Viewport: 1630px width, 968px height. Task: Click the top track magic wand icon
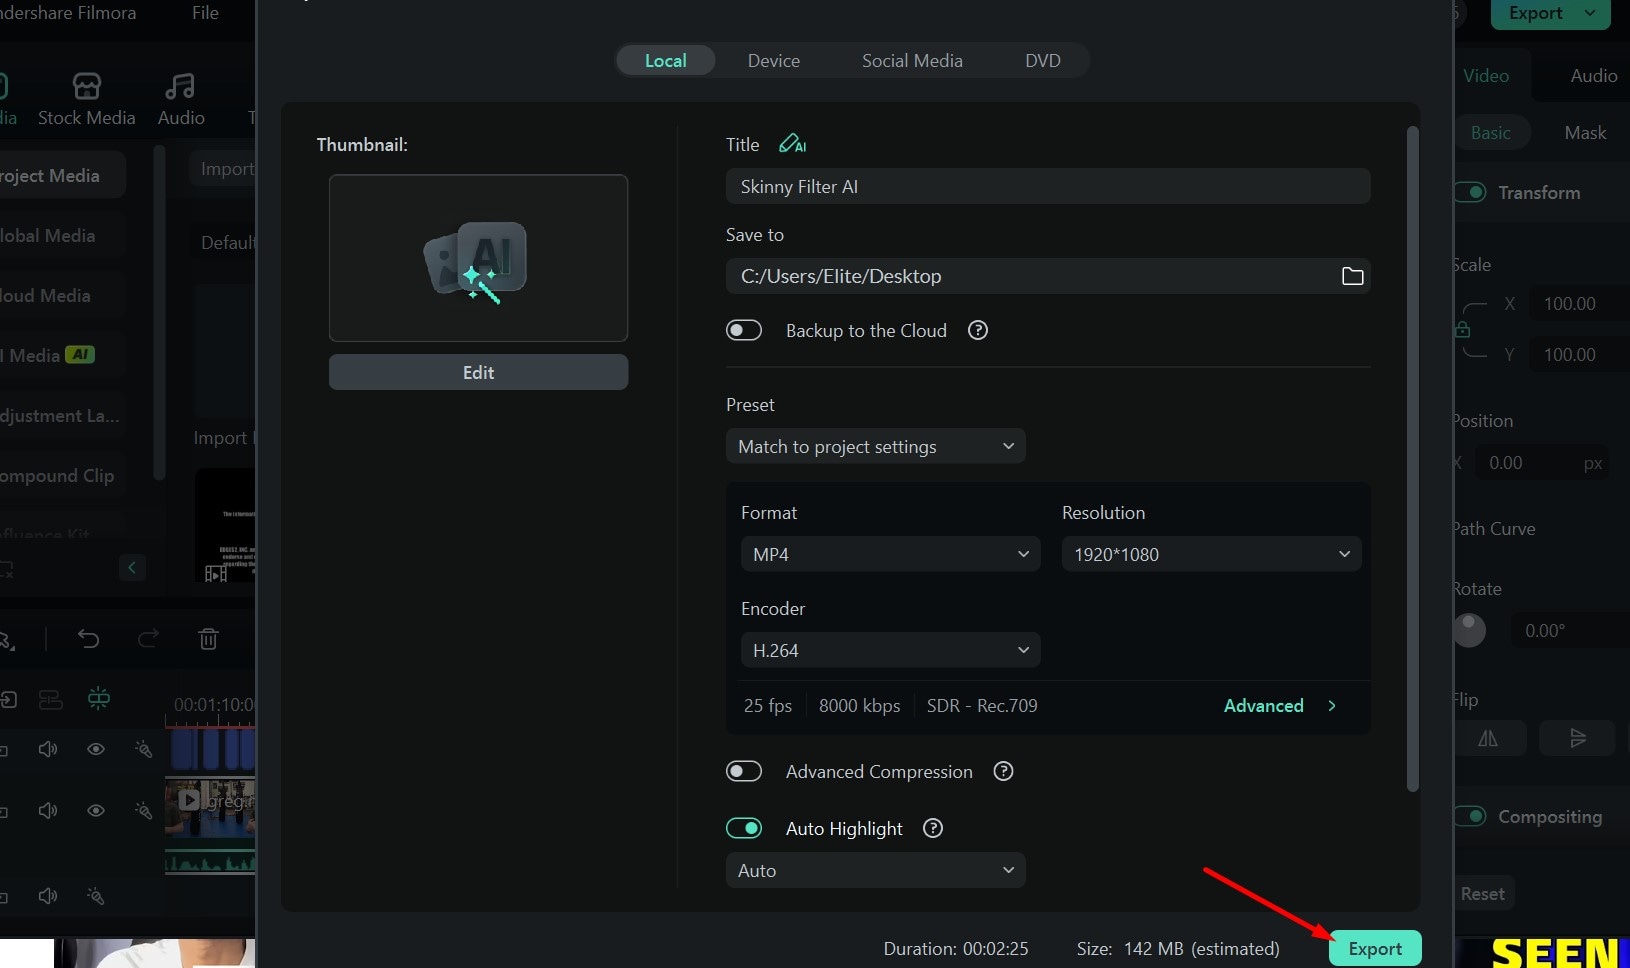(x=143, y=749)
